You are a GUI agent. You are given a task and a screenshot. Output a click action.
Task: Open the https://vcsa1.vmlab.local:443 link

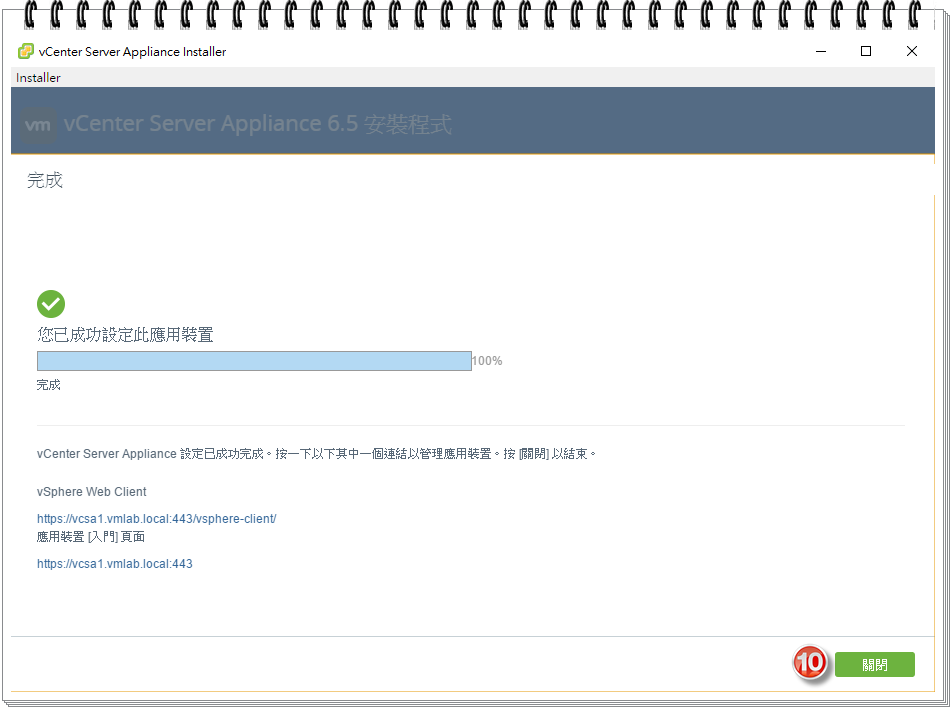coord(115,563)
